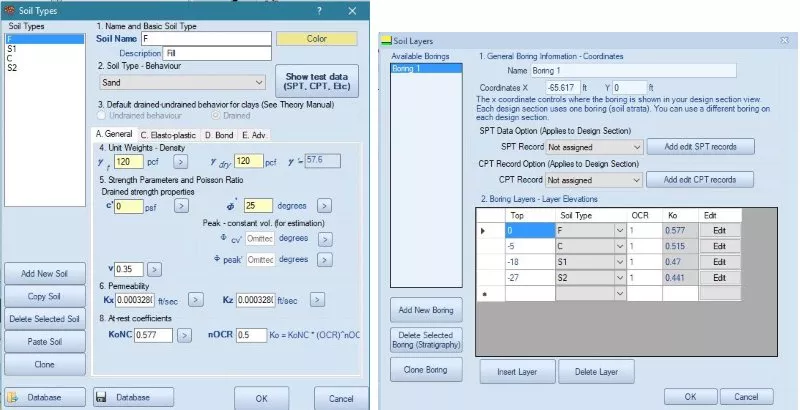Click the Database button with save disk icon
Image resolution: width=800 pixels, height=410 pixels.
[134, 397]
